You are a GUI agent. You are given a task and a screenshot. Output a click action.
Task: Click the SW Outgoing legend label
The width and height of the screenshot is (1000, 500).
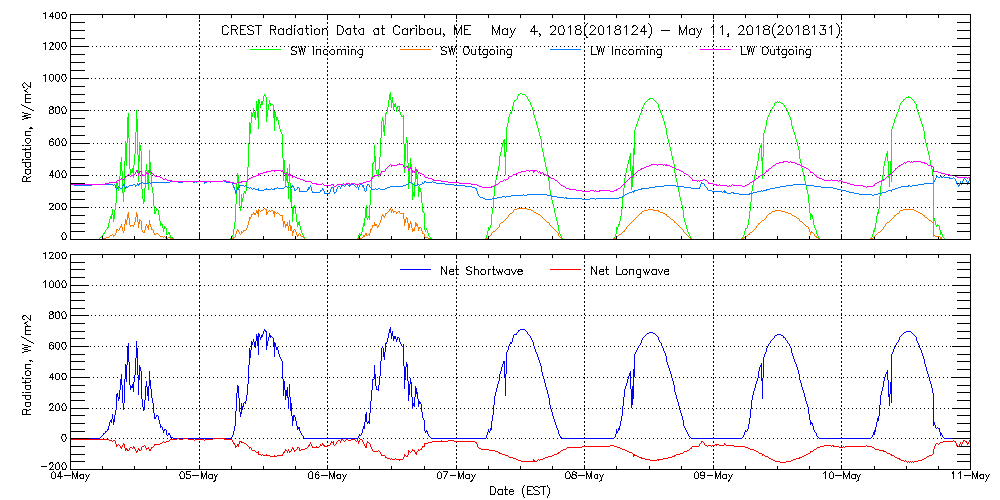pyautogui.click(x=476, y=51)
